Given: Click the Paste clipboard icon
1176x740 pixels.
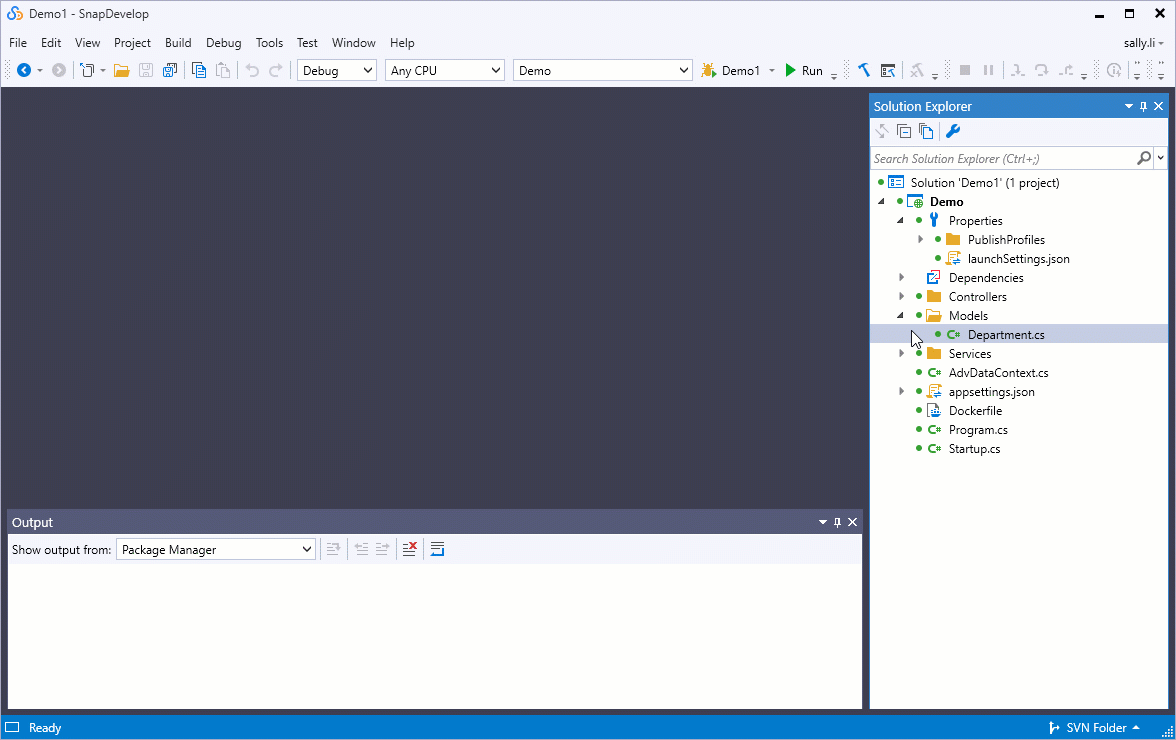Looking at the screenshot, I should tap(223, 70).
